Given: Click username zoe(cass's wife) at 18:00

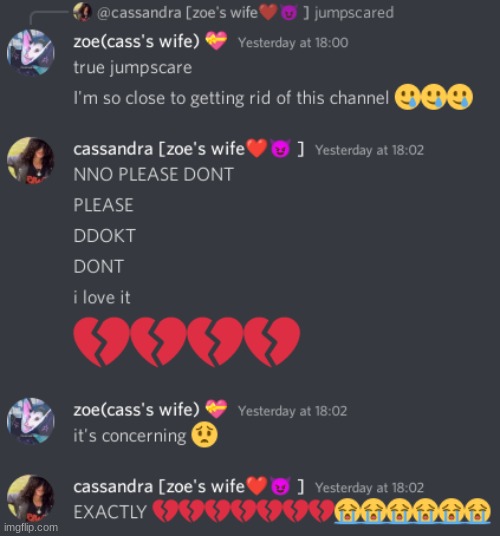Looking at the screenshot, I should pos(136,42).
